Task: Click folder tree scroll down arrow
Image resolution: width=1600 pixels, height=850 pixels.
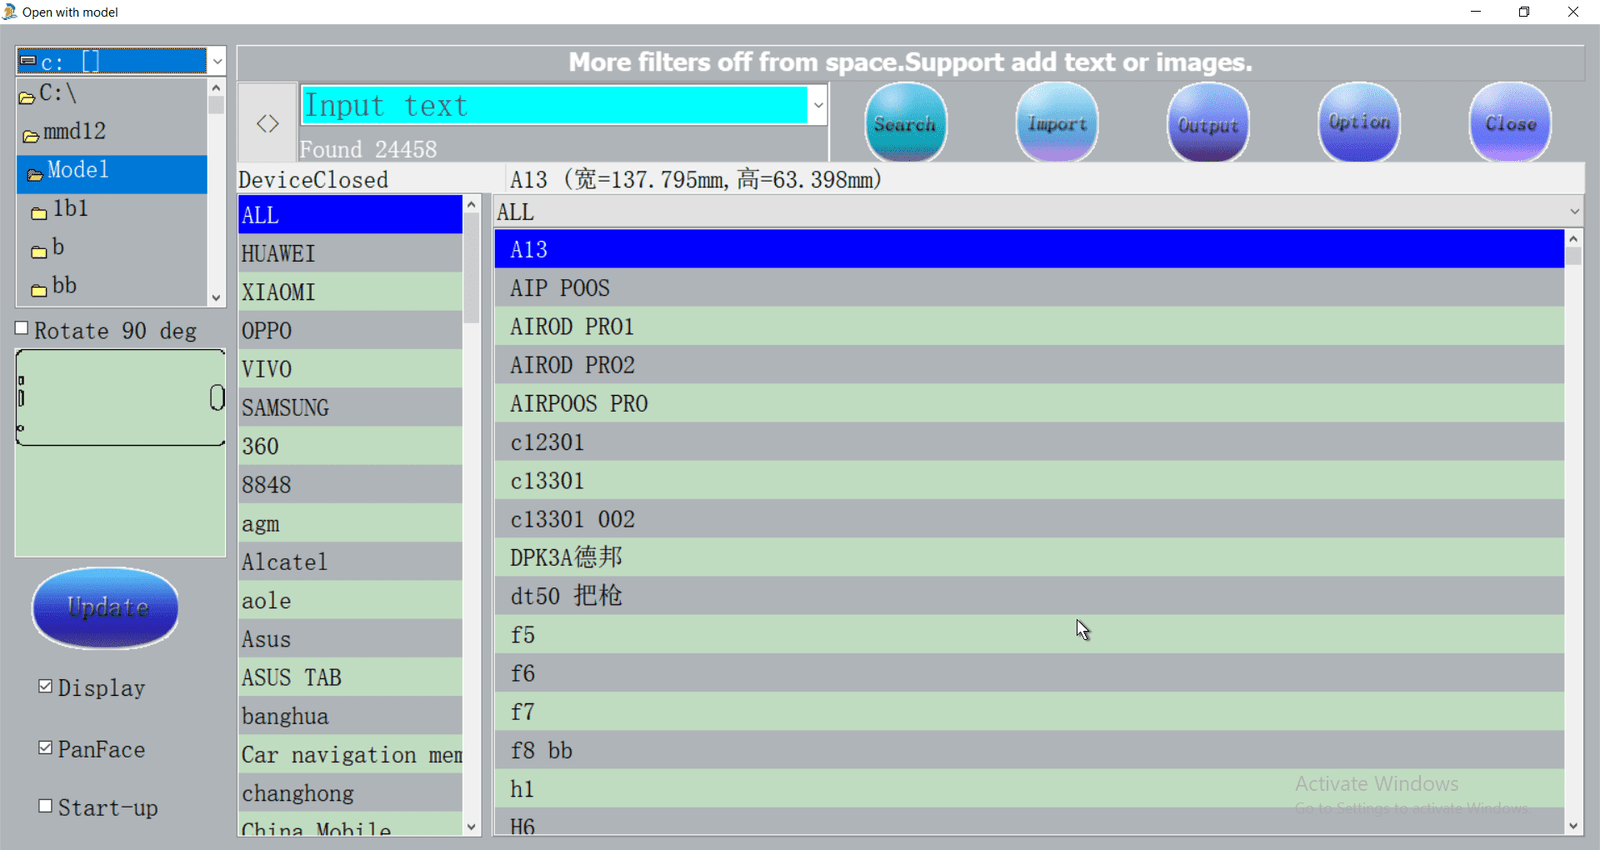Action: (216, 297)
